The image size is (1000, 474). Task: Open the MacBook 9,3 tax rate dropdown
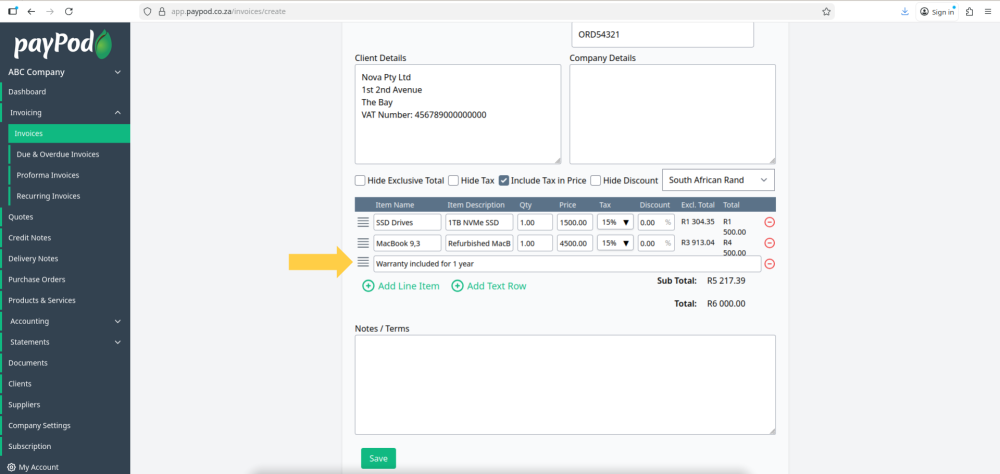615,243
